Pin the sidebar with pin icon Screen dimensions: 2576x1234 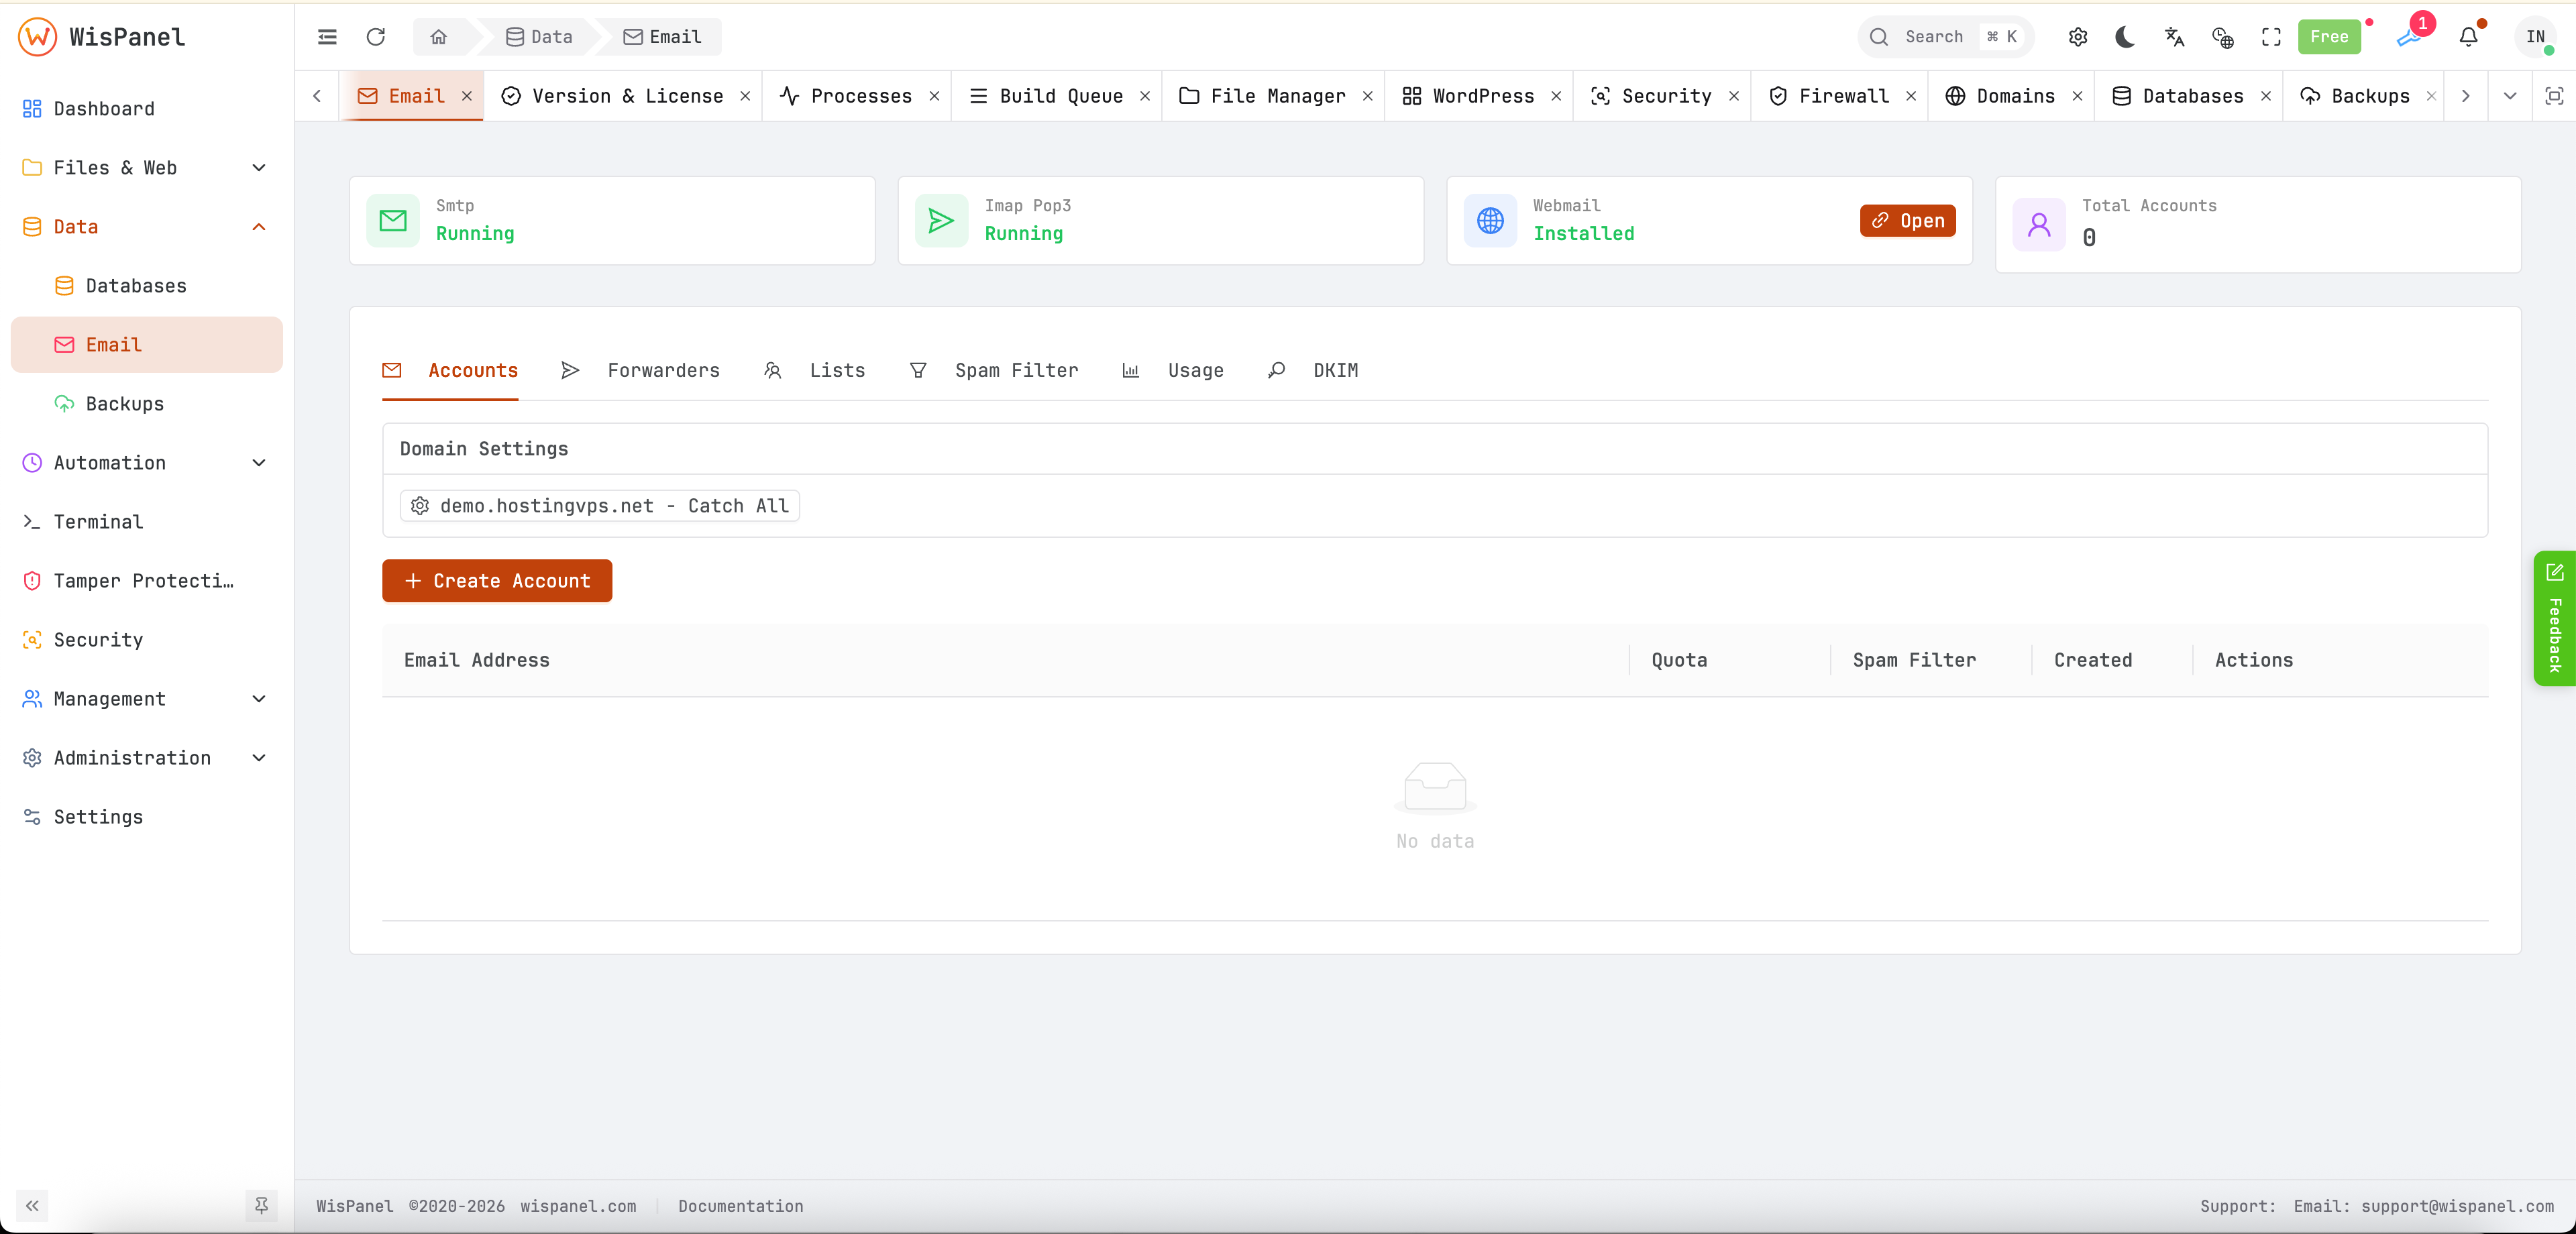pos(261,1205)
